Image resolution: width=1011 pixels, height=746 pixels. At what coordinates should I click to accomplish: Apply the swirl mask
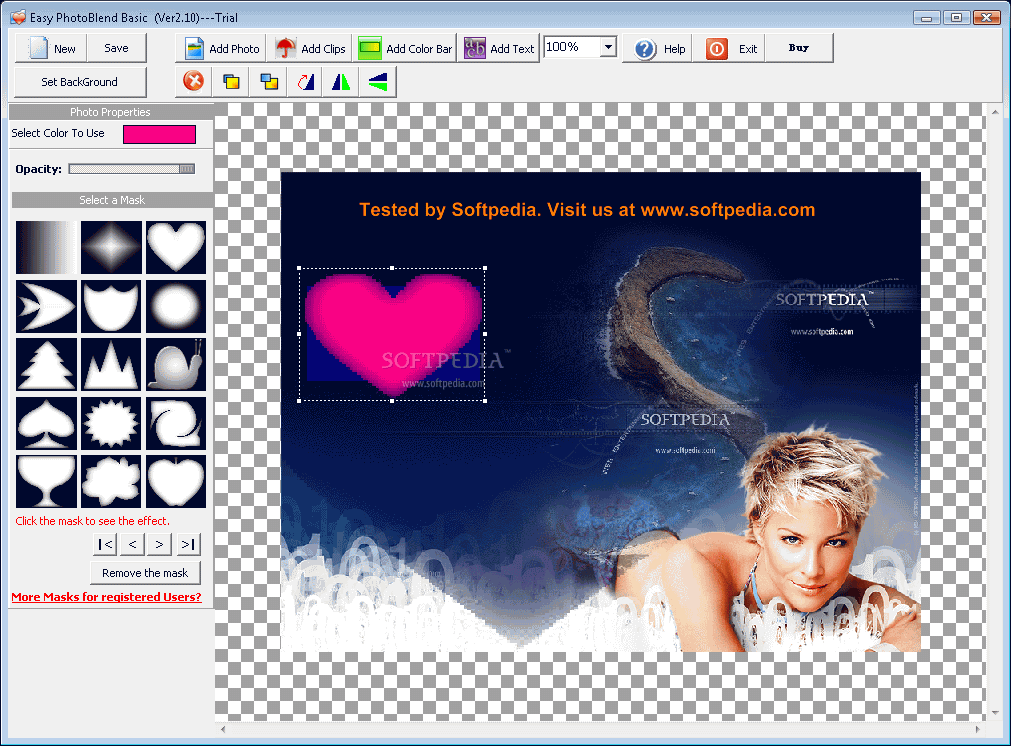(x=176, y=423)
